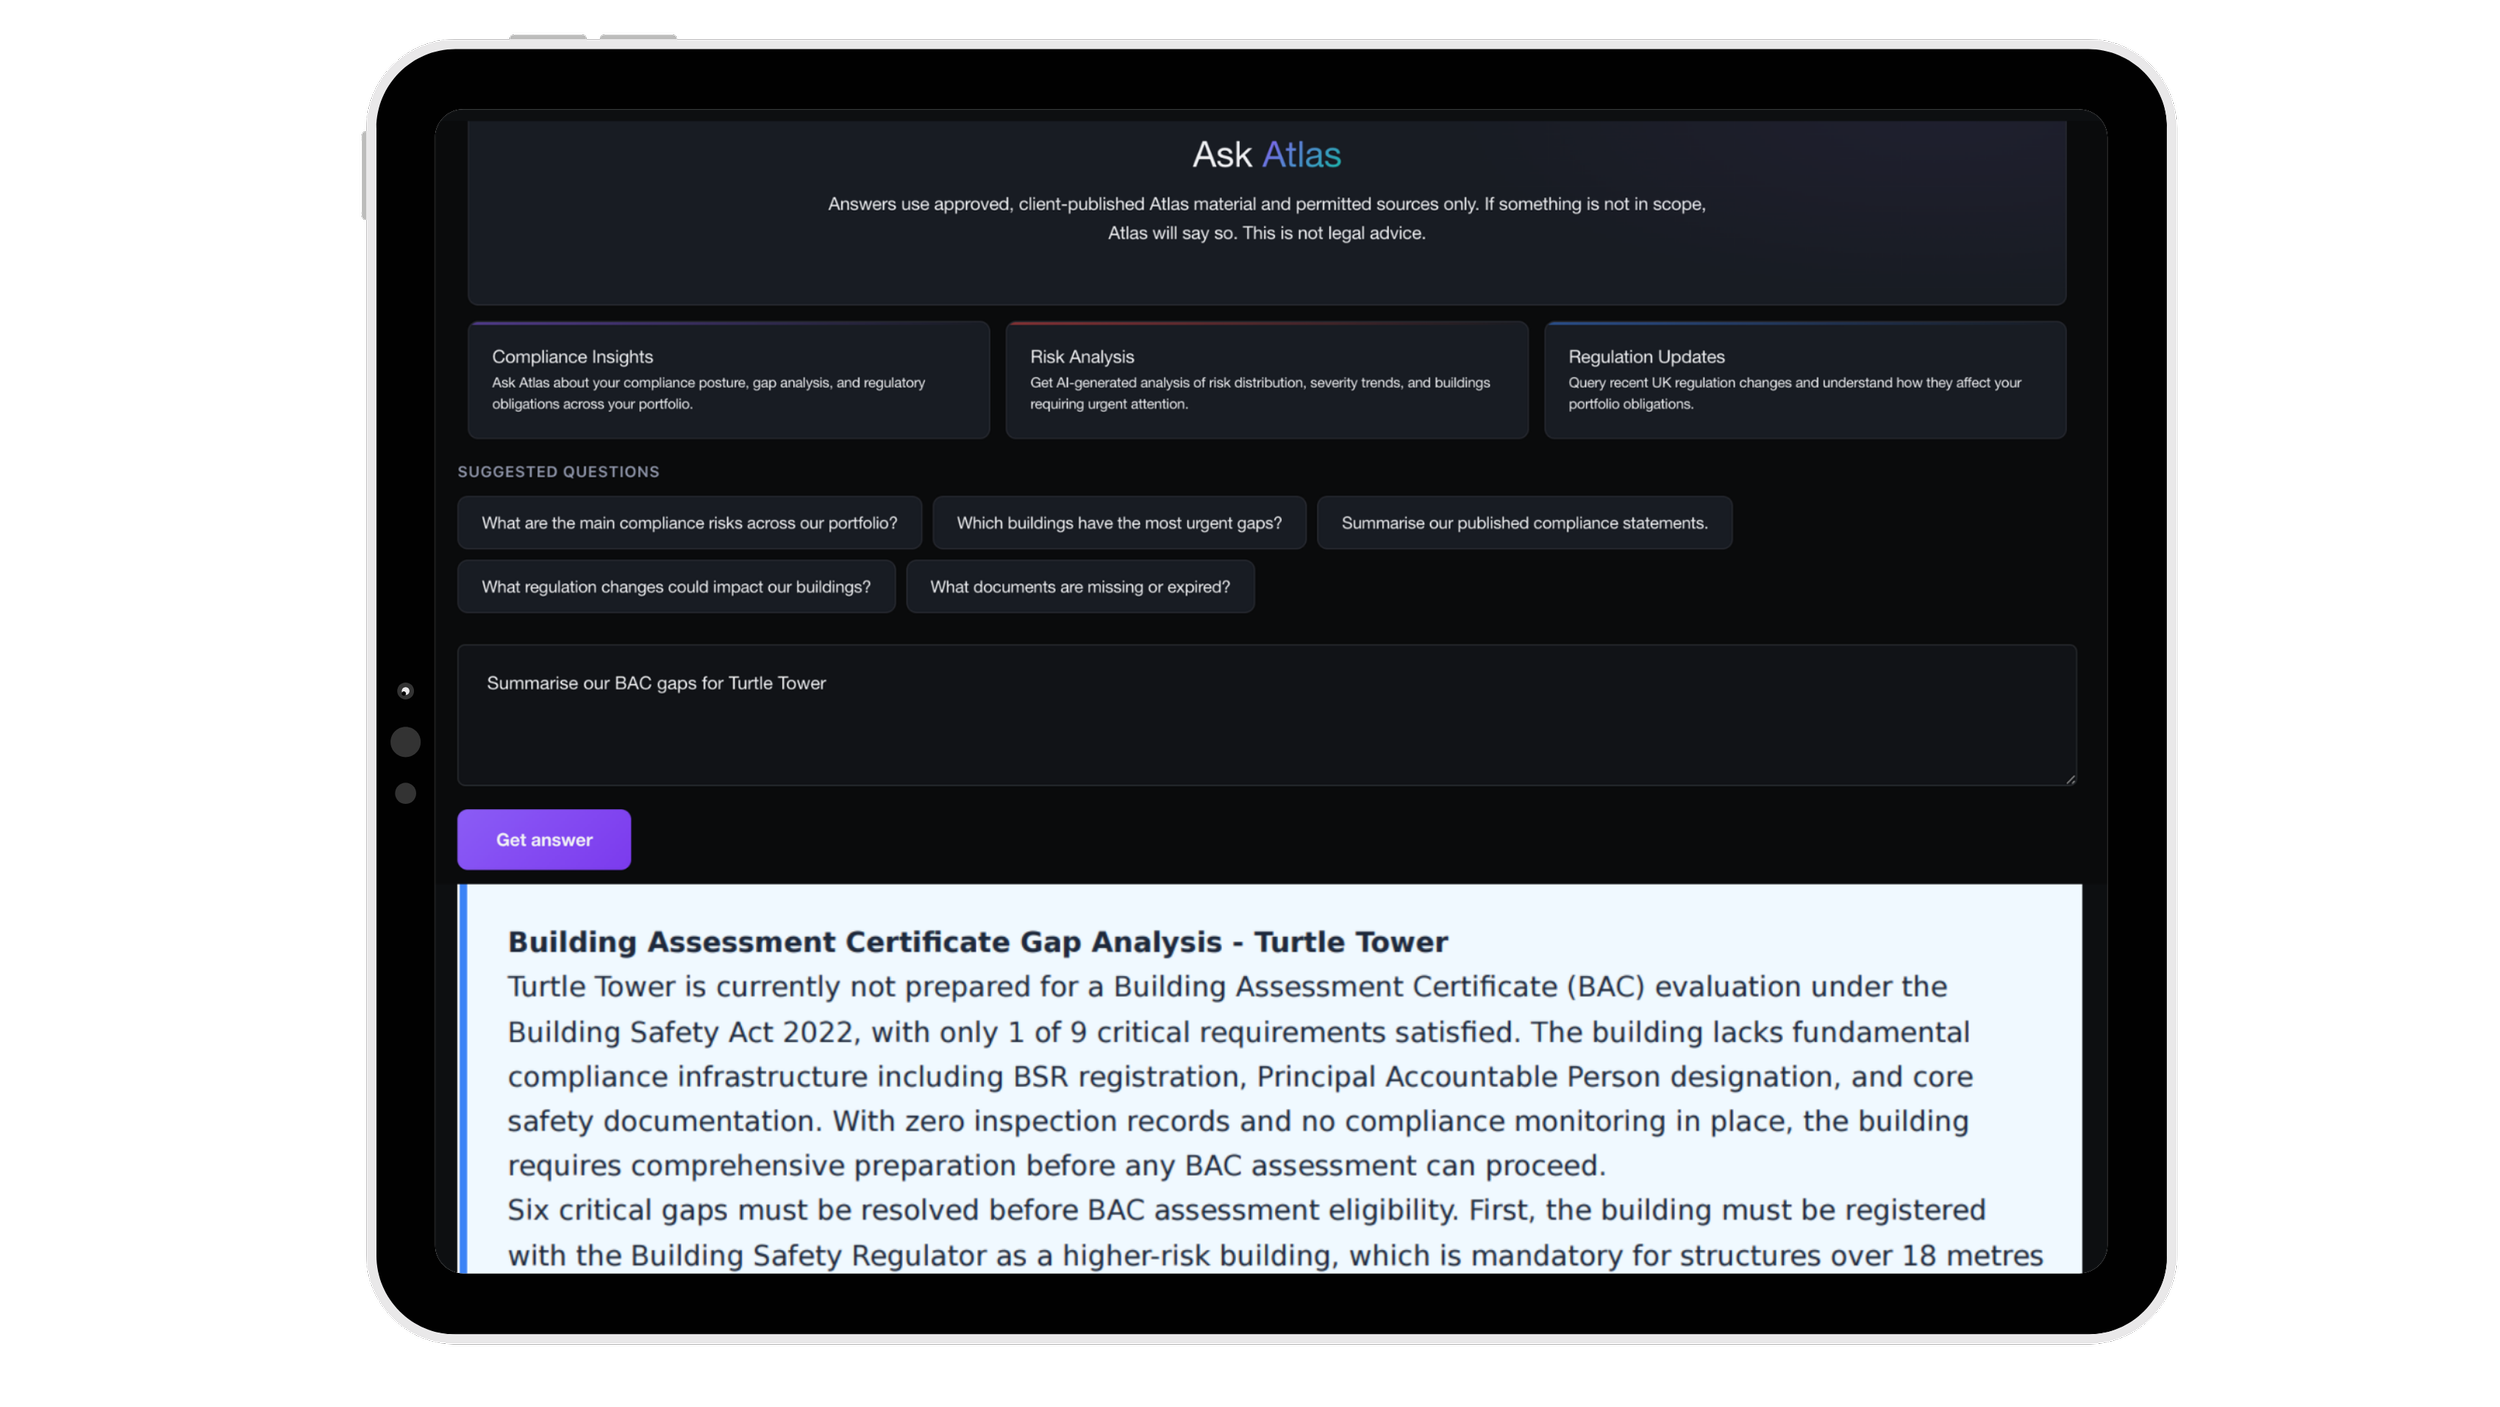Screen dimensions: 2500x1407
Task: Click the Gap Analysis answer heading
Action: pyautogui.click(x=977, y=942)
